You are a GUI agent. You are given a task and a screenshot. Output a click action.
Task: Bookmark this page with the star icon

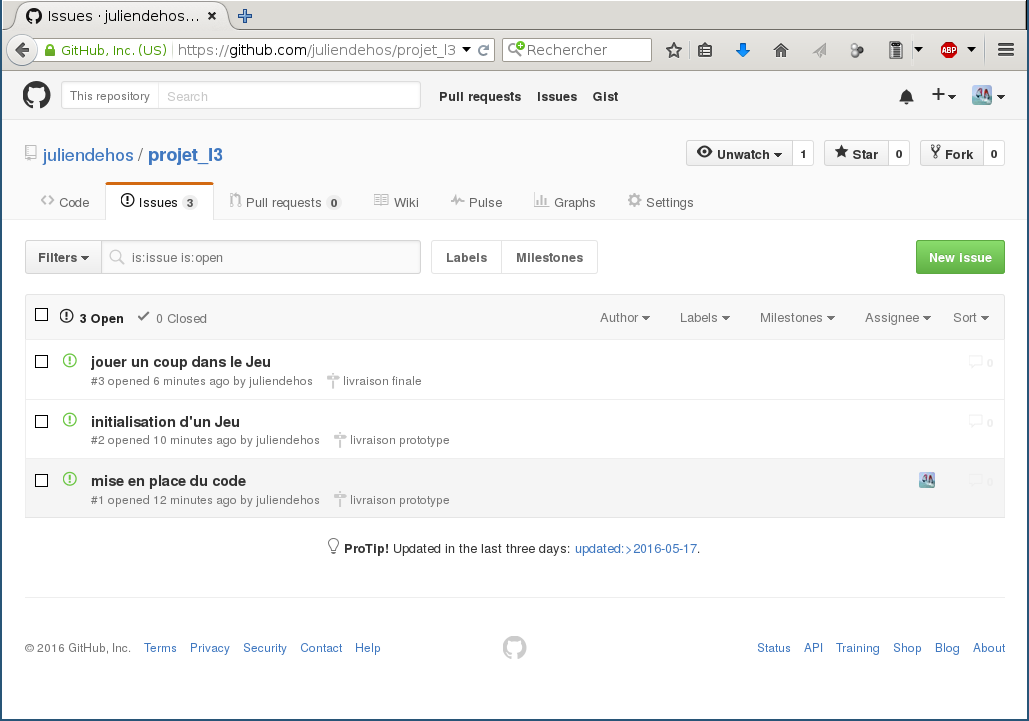673,50
